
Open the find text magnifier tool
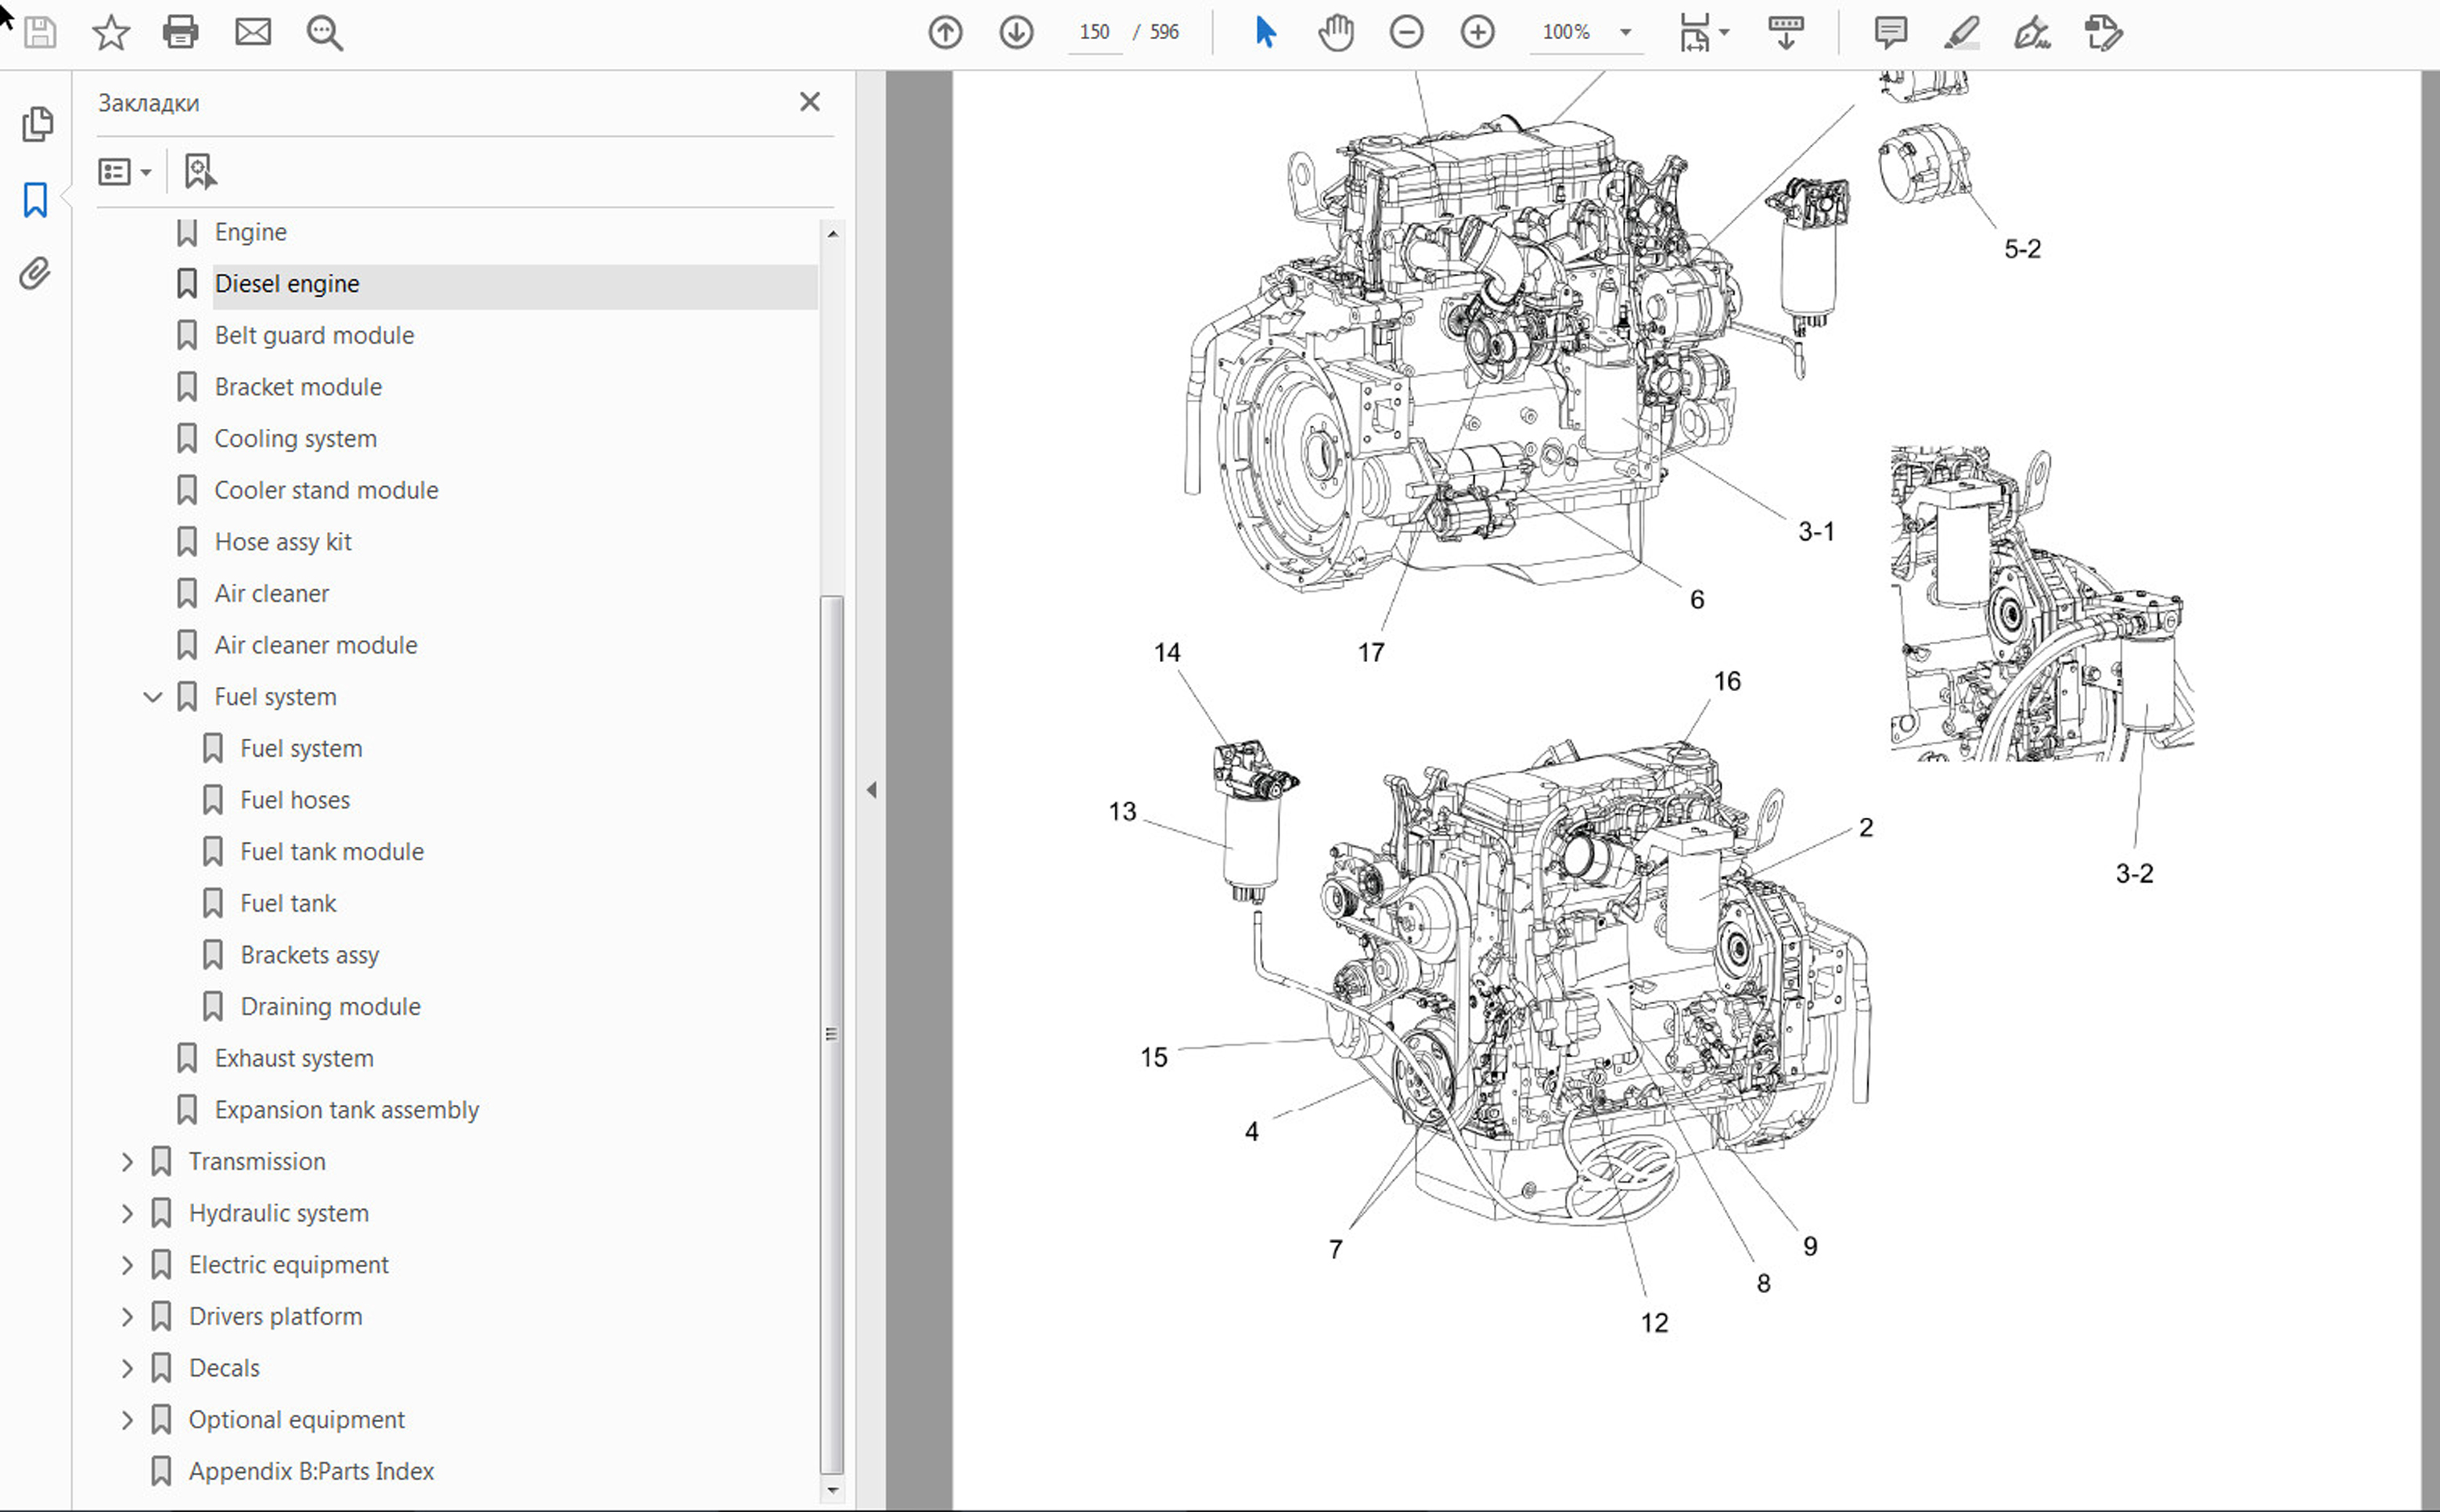(324, 32)
